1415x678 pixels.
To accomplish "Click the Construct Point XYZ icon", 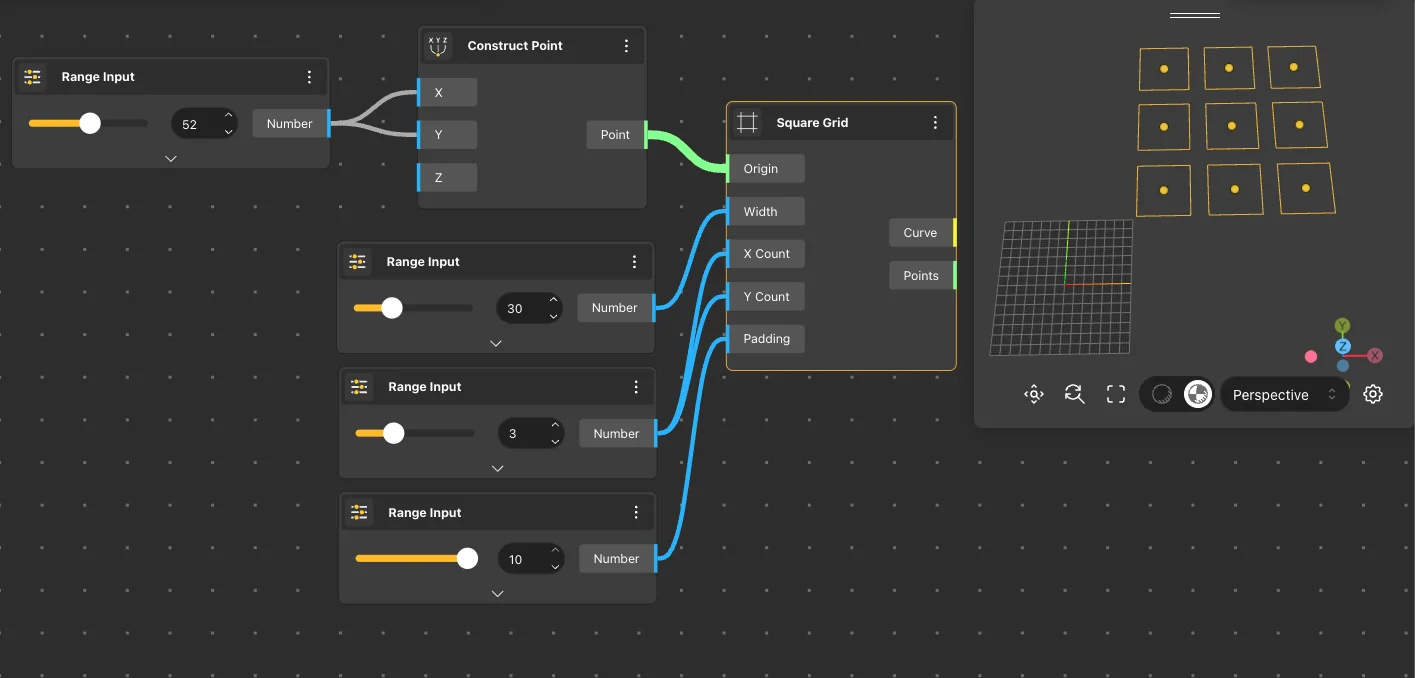I will (x=438, y=46).
